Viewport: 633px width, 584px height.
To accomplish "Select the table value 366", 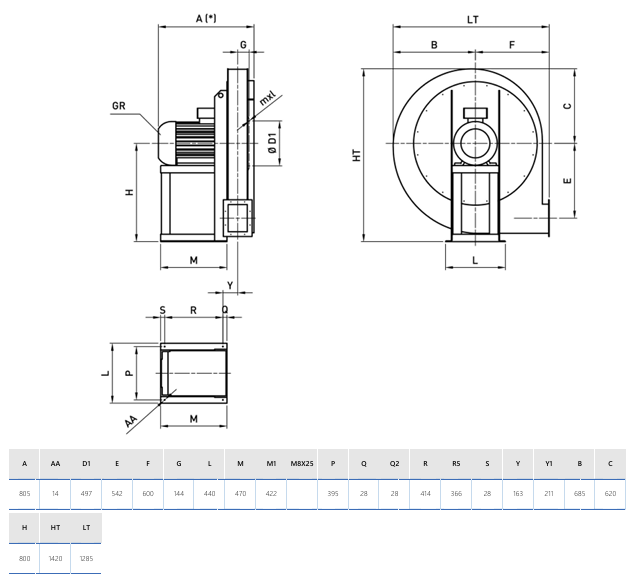I will (x=456, y=494).
